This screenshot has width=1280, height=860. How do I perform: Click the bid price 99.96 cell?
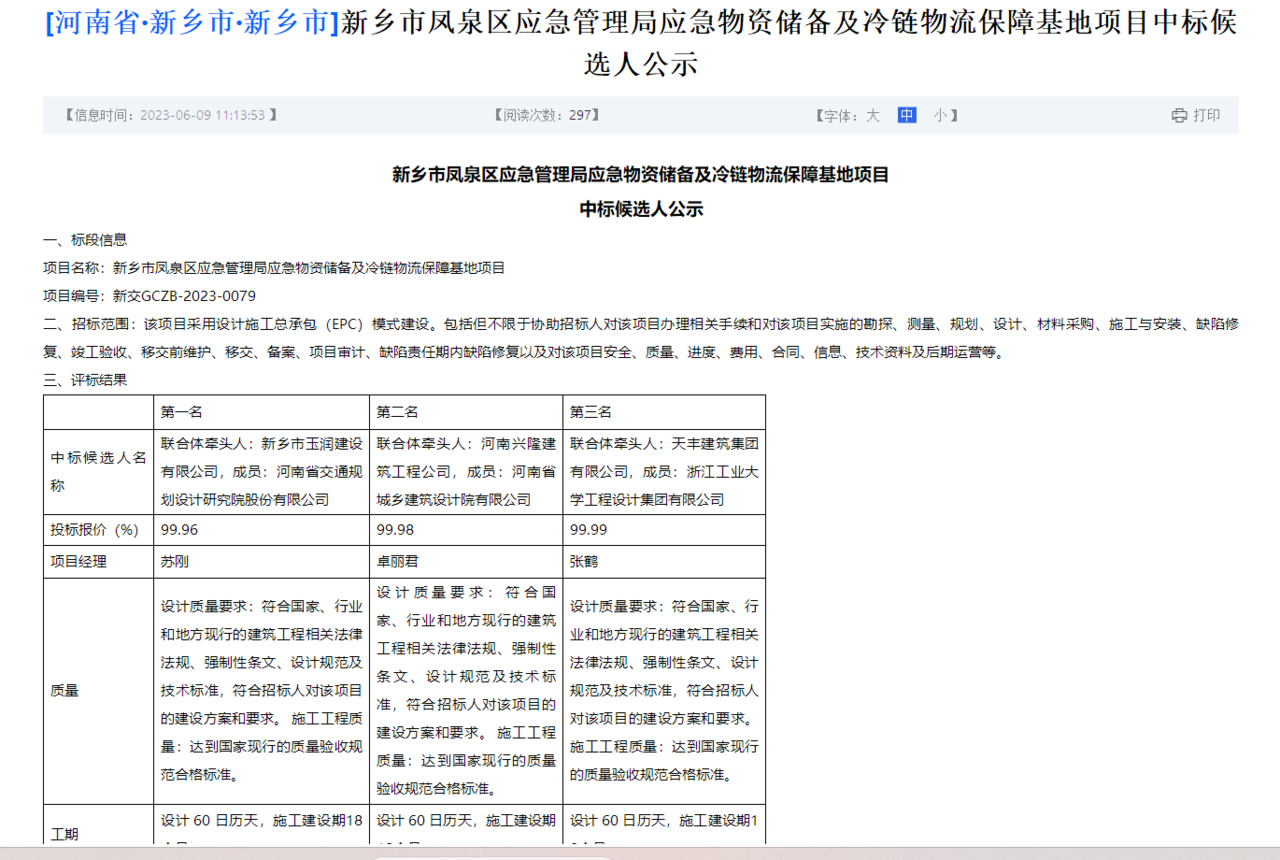click(180, 530)
